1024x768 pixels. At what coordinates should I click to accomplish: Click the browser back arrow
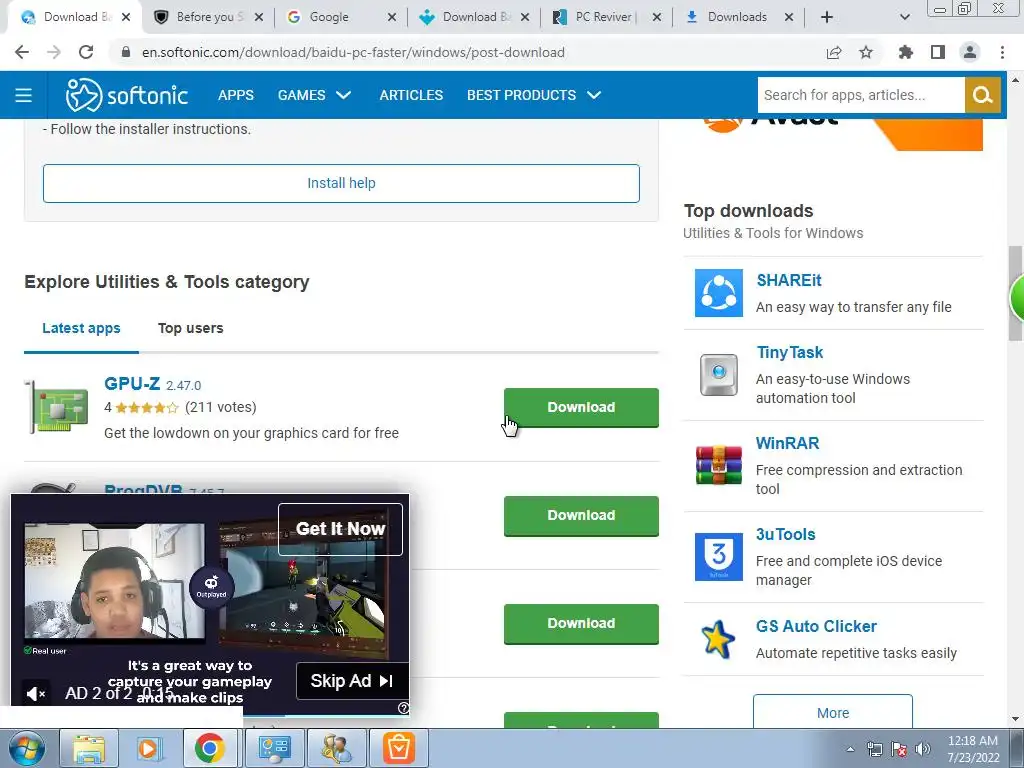coord(22,52)
